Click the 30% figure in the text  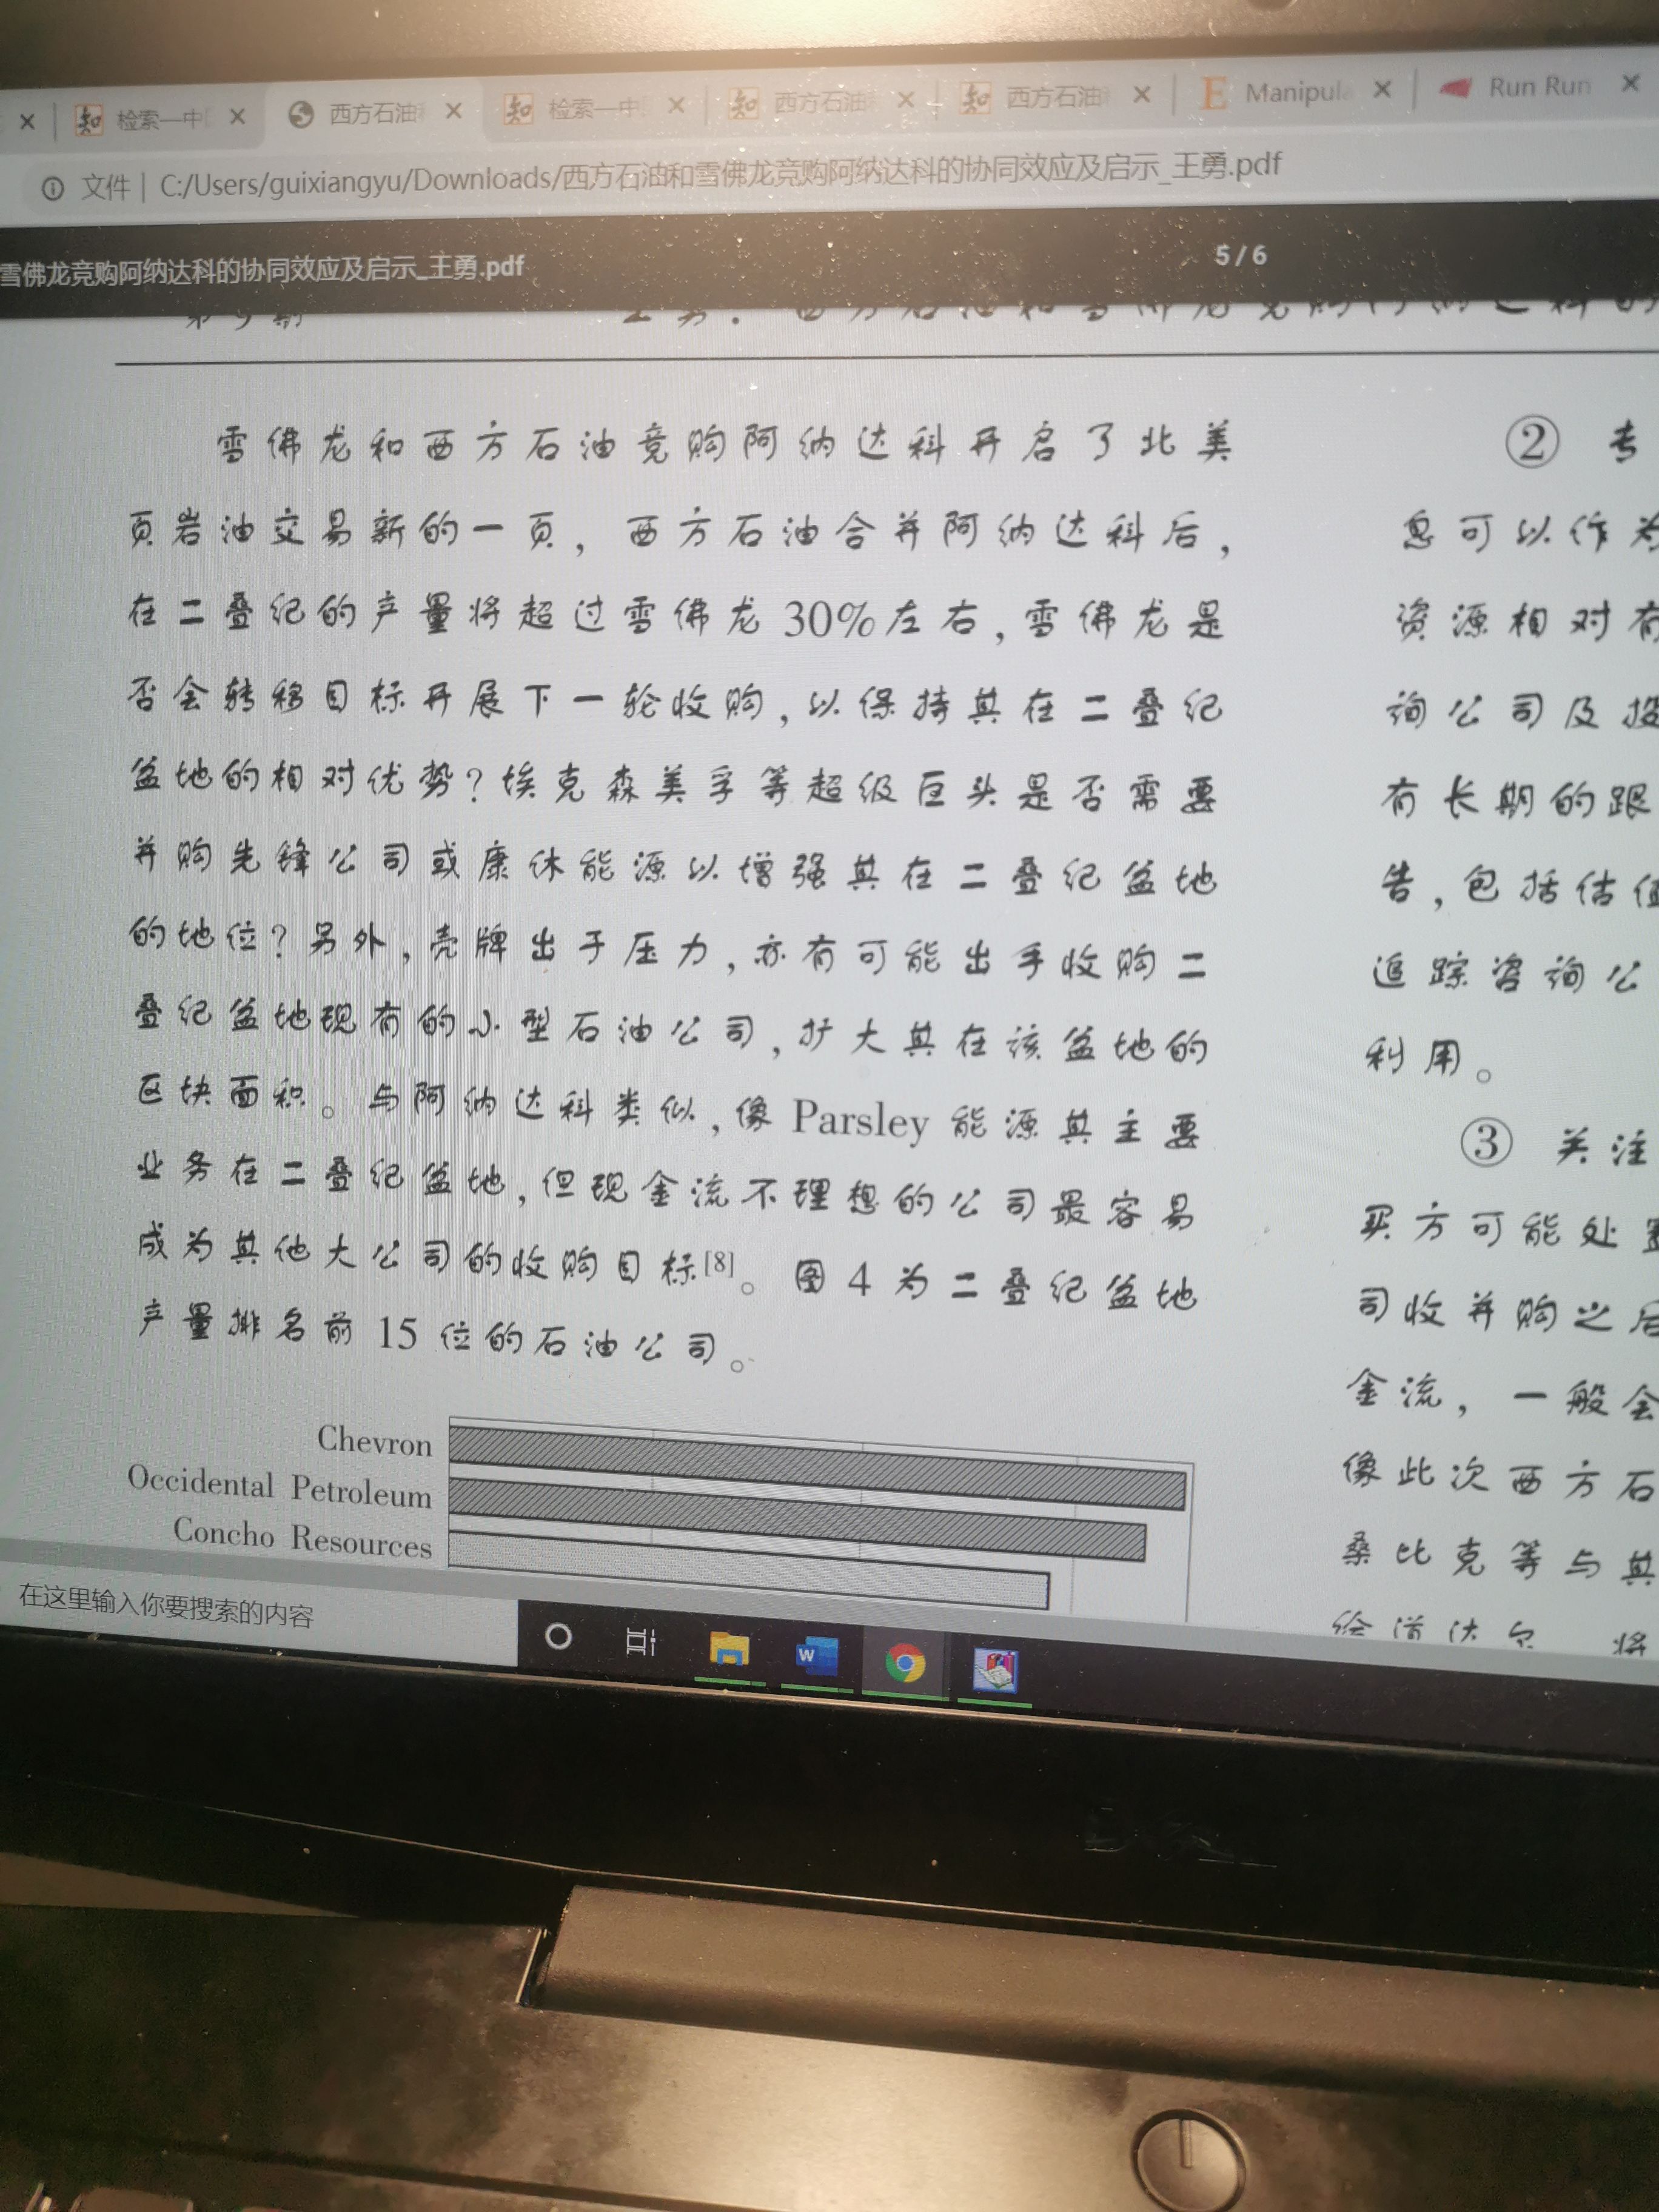click(x=829, y=620)
